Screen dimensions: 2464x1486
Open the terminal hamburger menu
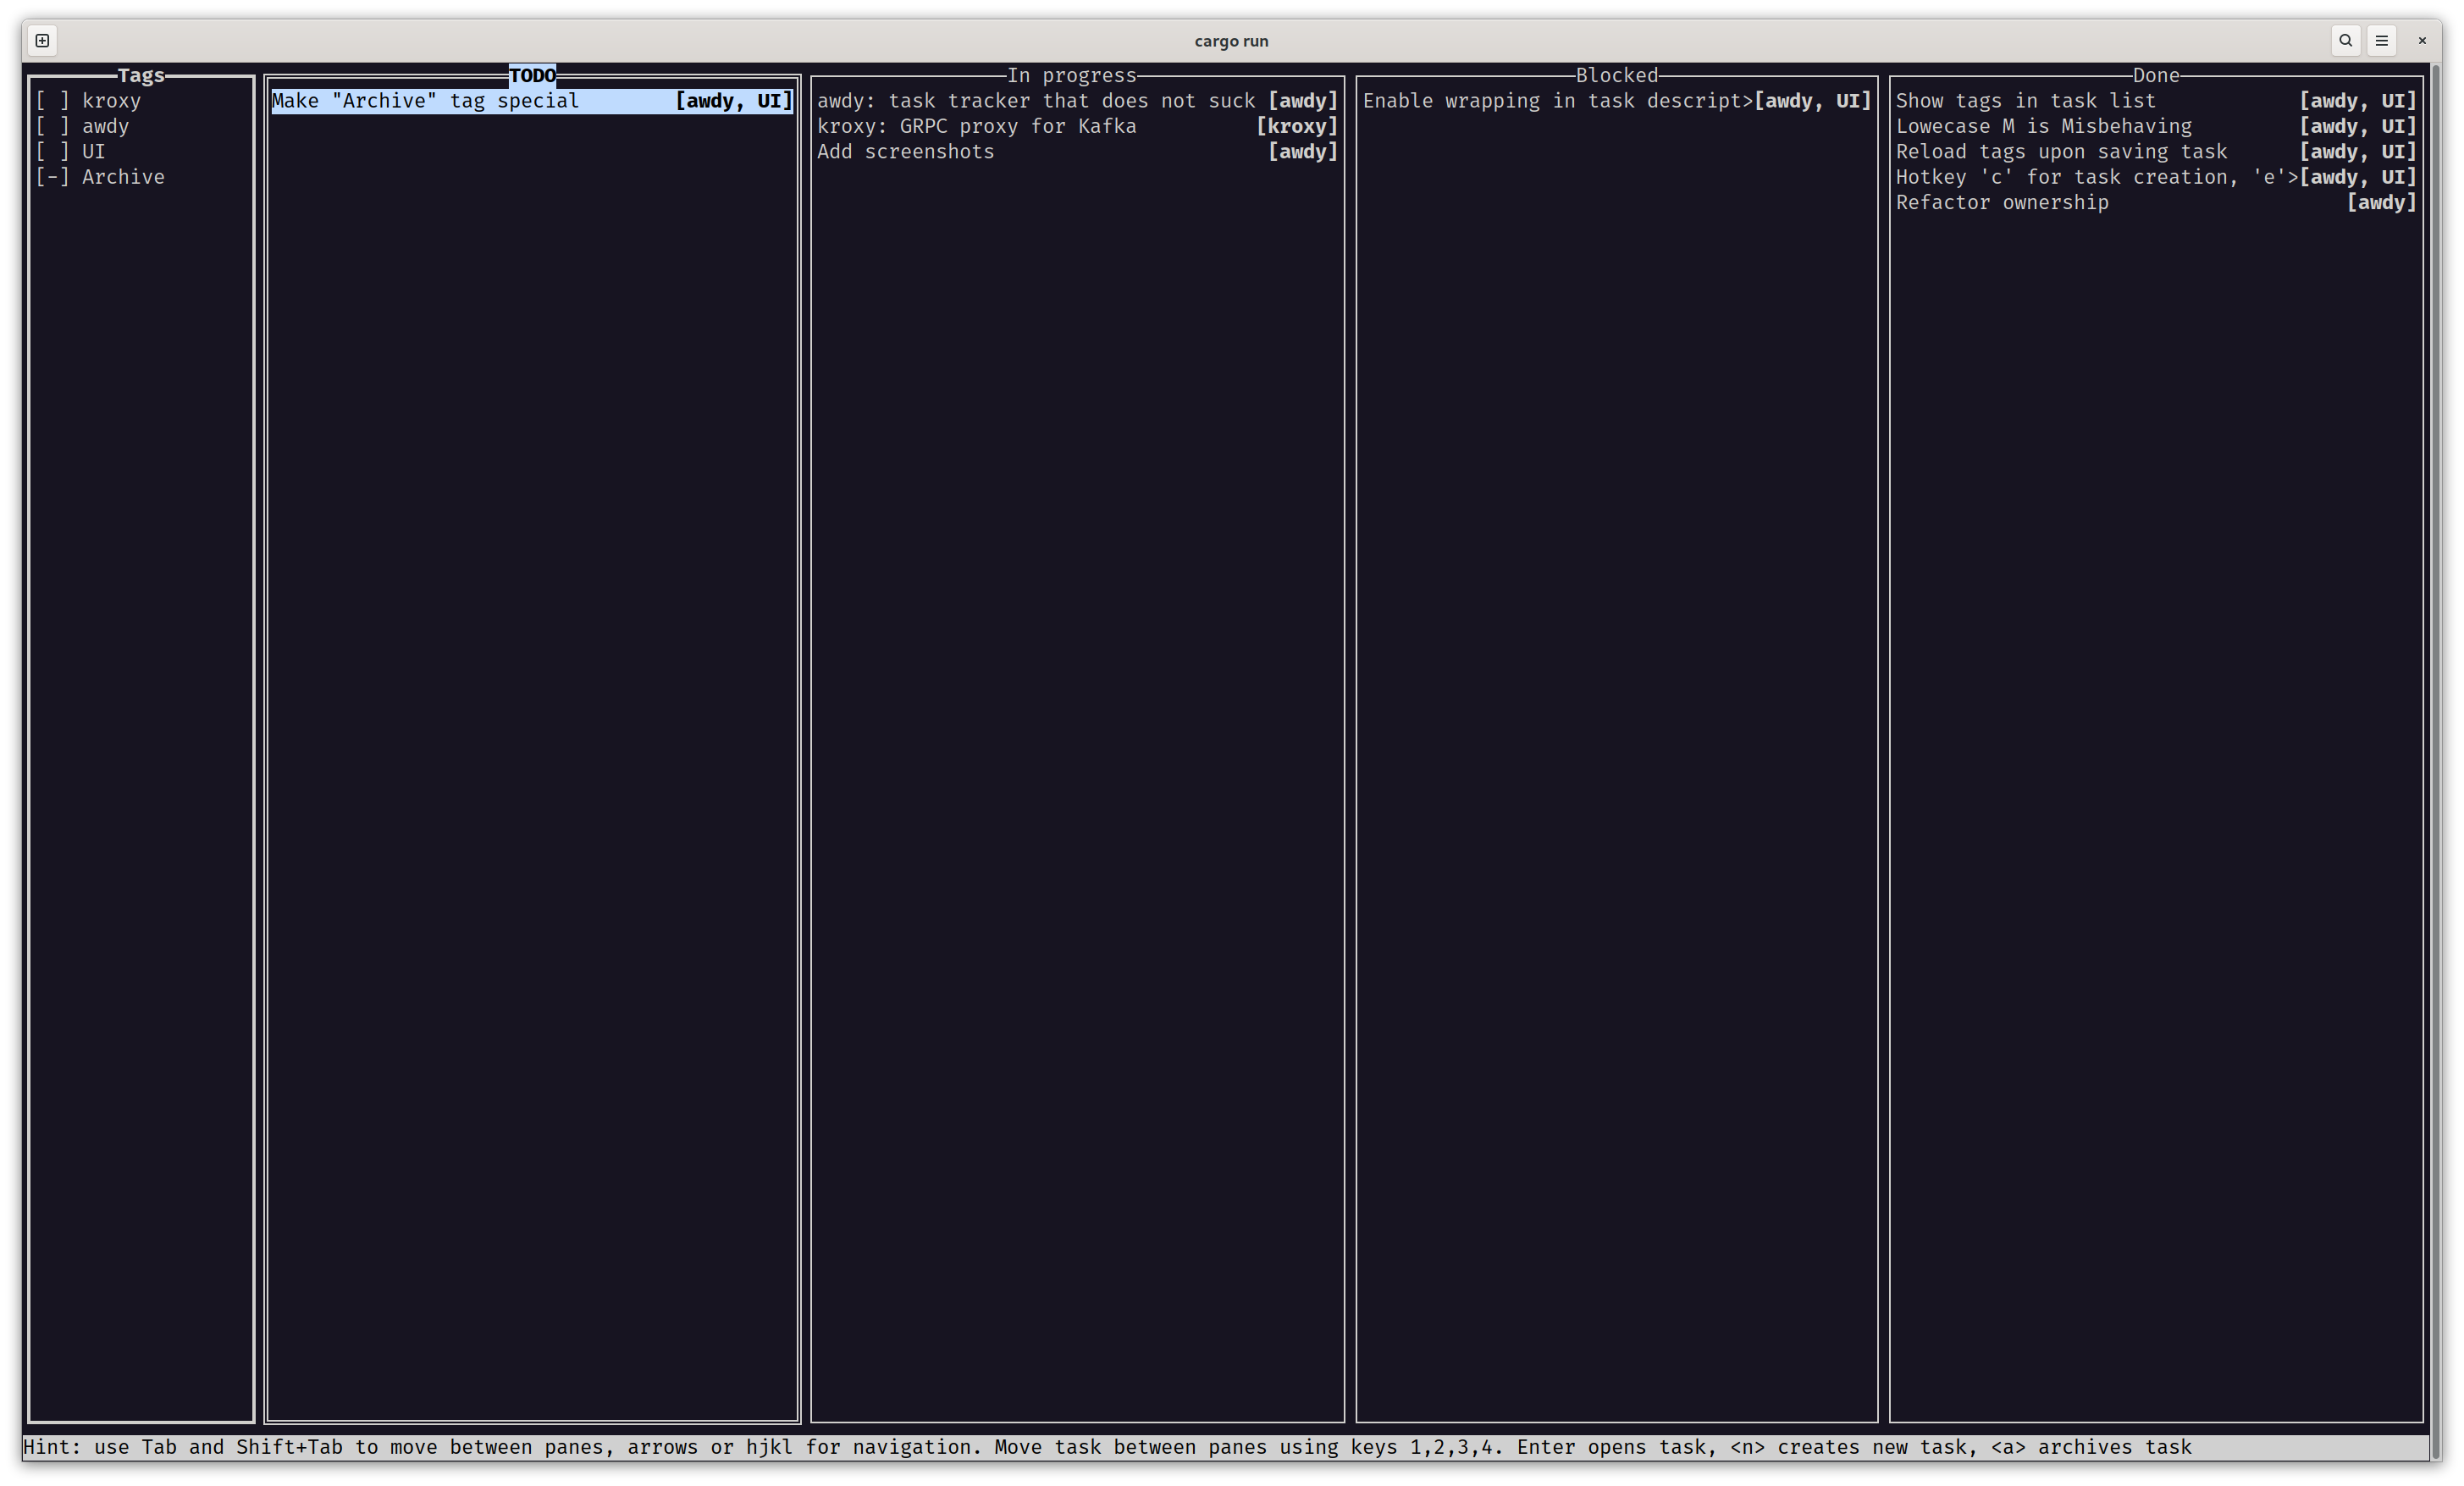[x=2382, y=41]
